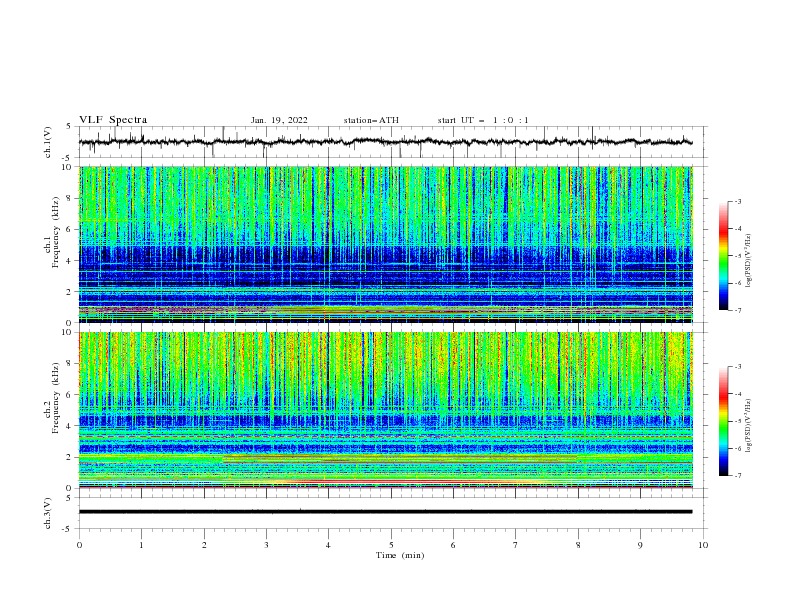The height and width of the screenshot is (612, 792).
Task: Click time axis tick label "1"
Action: coord(141,545)
